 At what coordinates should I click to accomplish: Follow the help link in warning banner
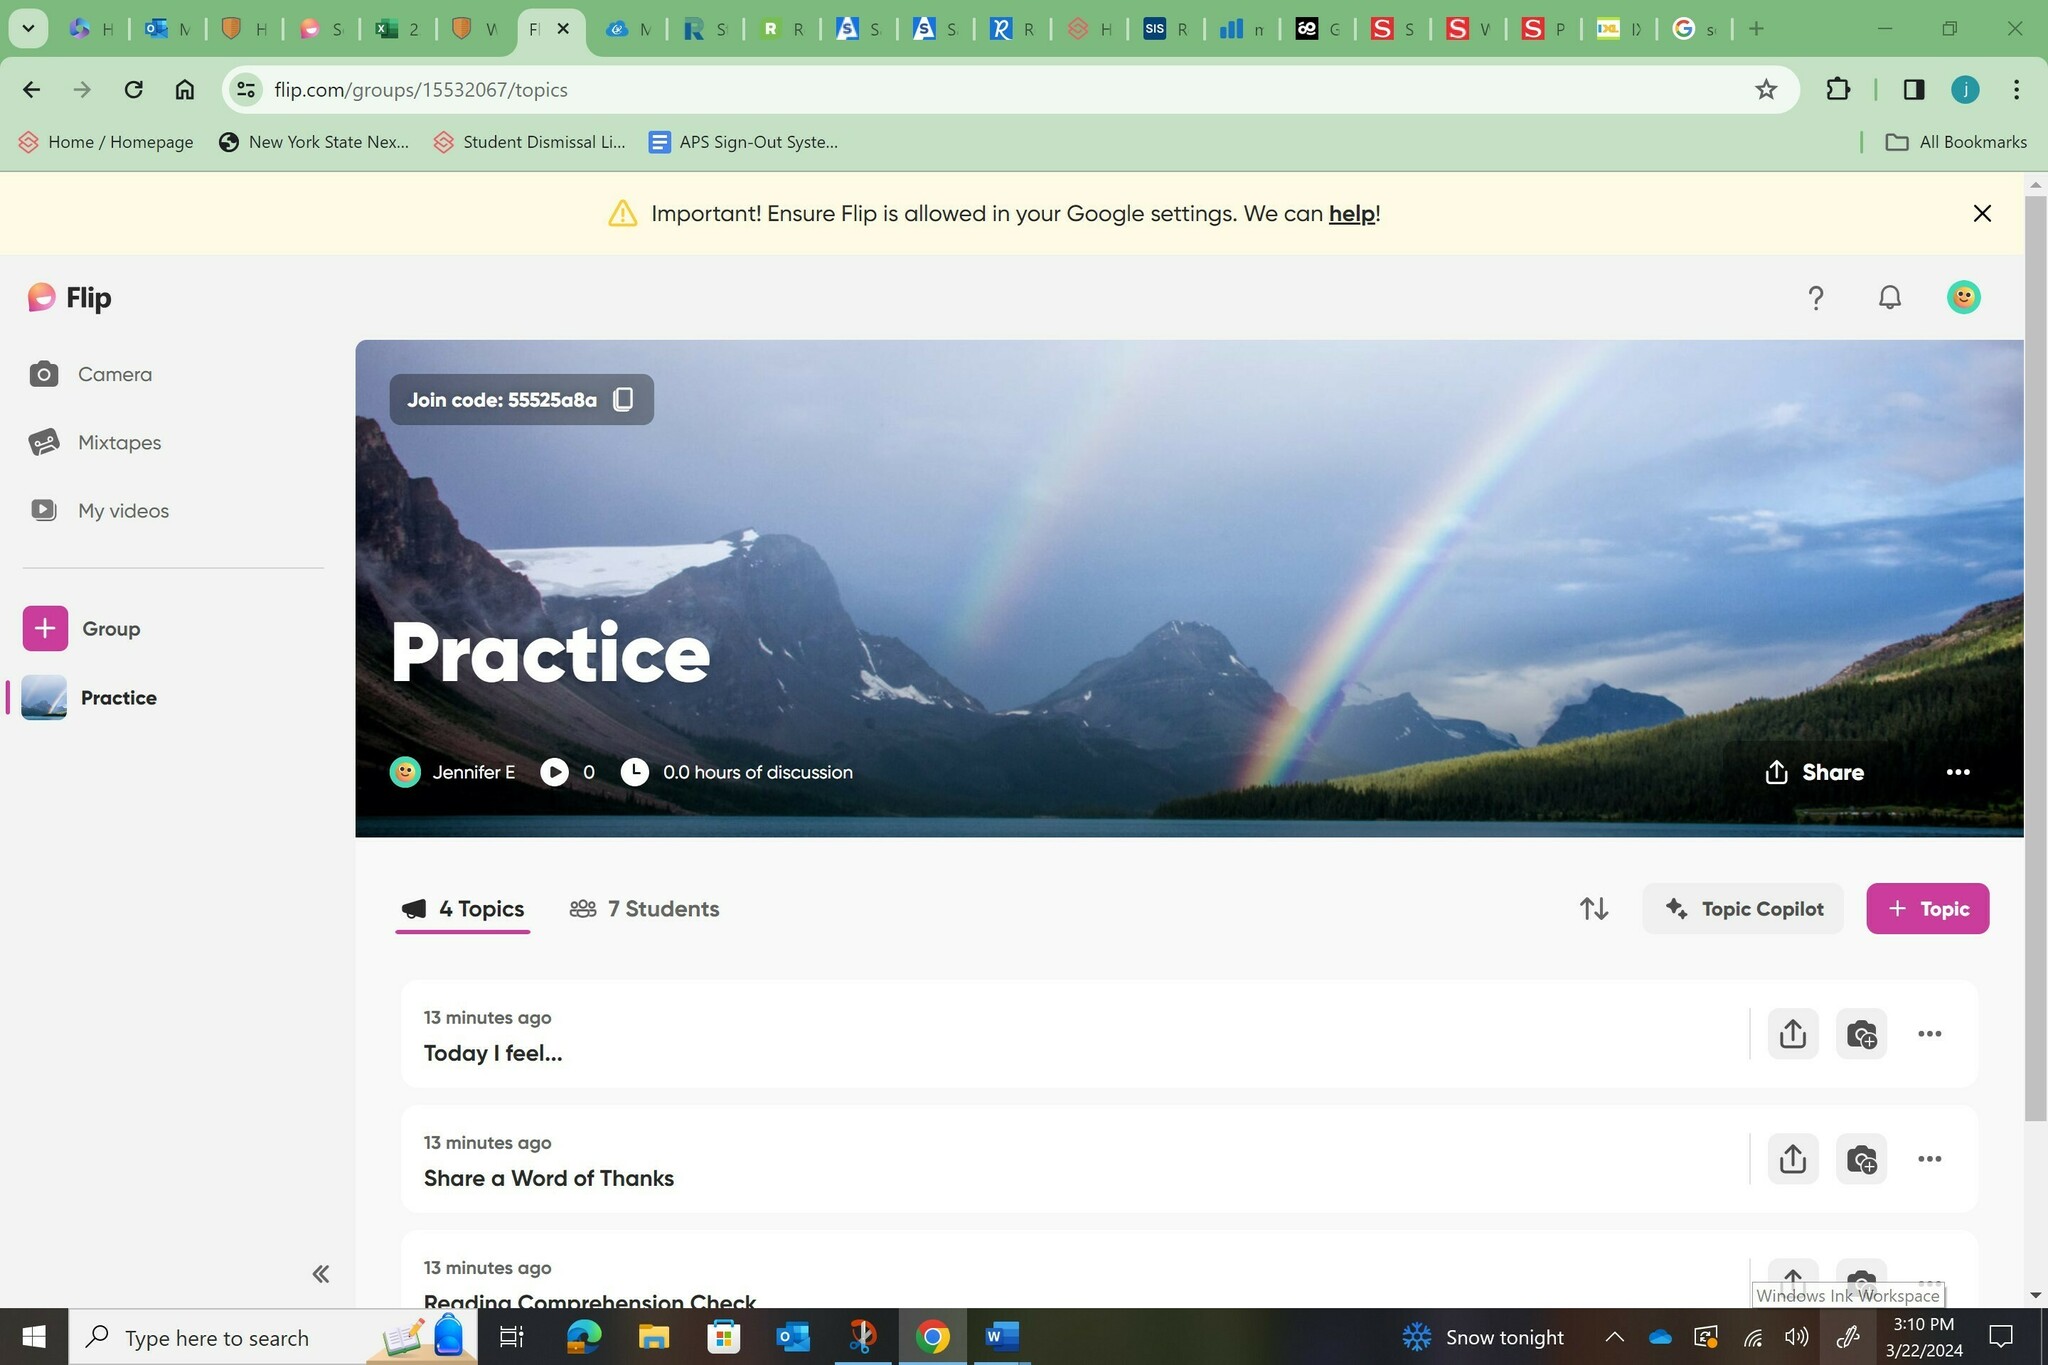coord(1351,214)
